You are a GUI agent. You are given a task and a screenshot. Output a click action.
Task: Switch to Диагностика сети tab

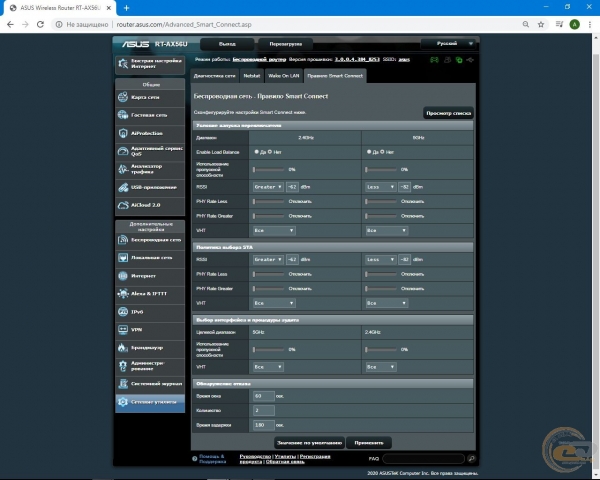tap(215, 76)
